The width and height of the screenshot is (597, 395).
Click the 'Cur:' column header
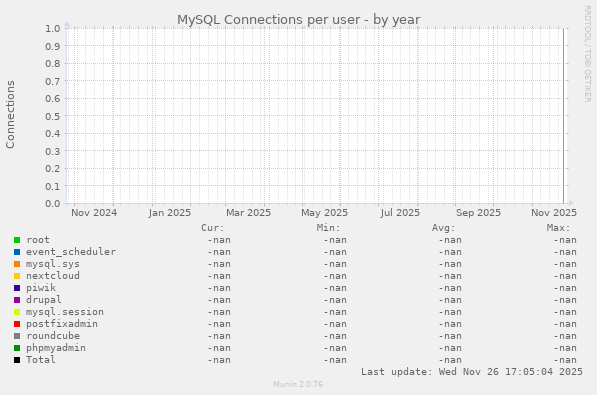click(x=213, y=228)
